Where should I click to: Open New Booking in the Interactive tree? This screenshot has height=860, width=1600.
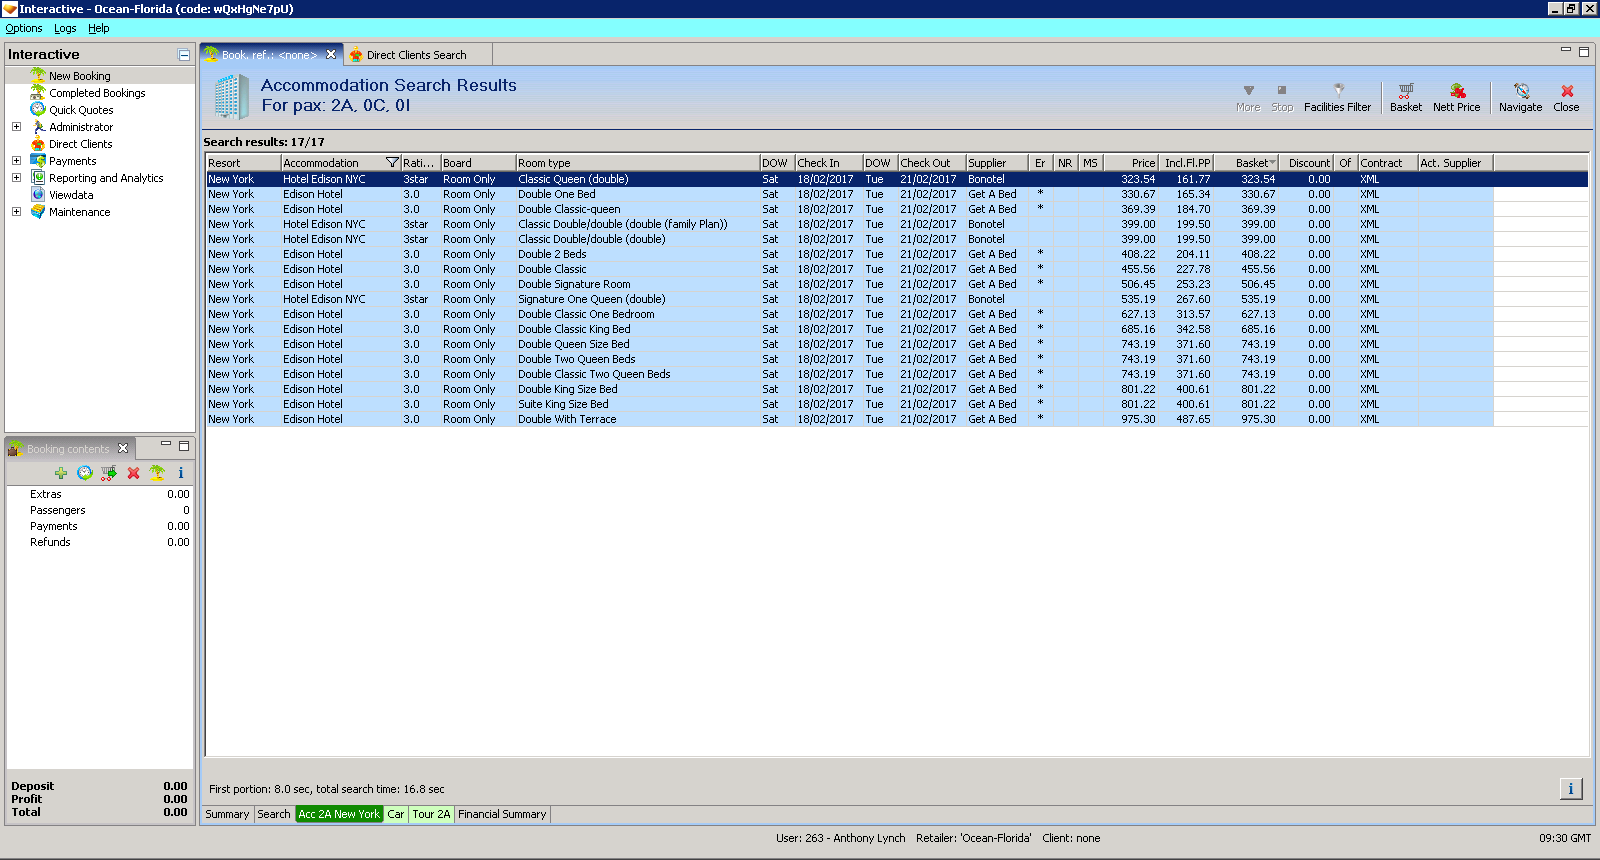point(80,76)
